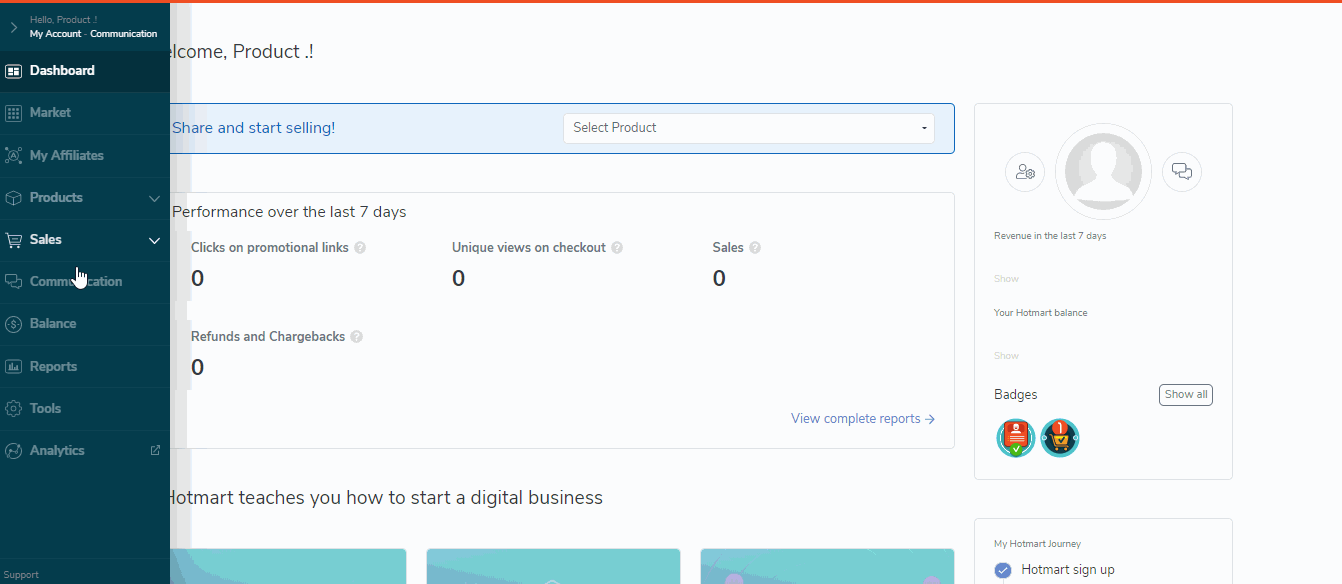
Task: Open profile settings icon beside avatar
Action: pos(1025,172)
